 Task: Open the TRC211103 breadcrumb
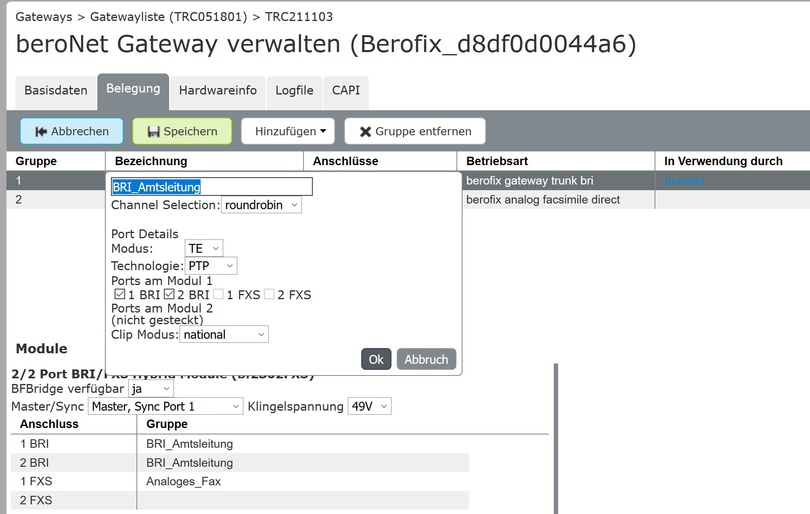[x=299, y=17]
